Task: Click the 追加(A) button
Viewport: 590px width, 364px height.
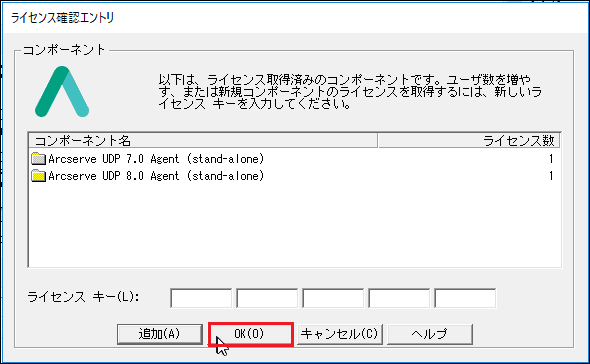Action: 160,334
